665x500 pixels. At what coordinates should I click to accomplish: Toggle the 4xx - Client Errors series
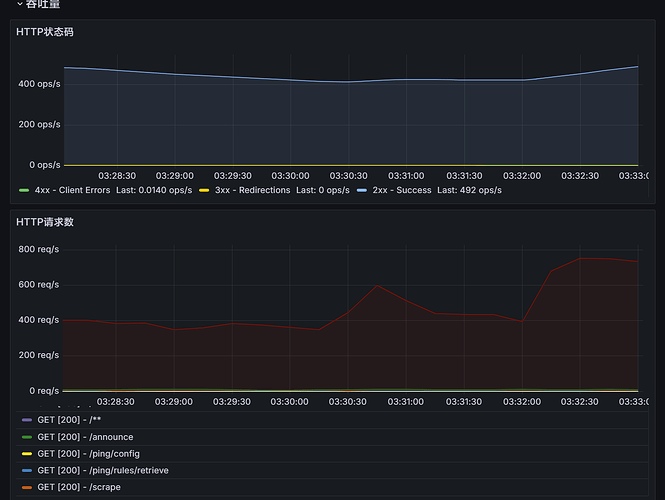76,190
